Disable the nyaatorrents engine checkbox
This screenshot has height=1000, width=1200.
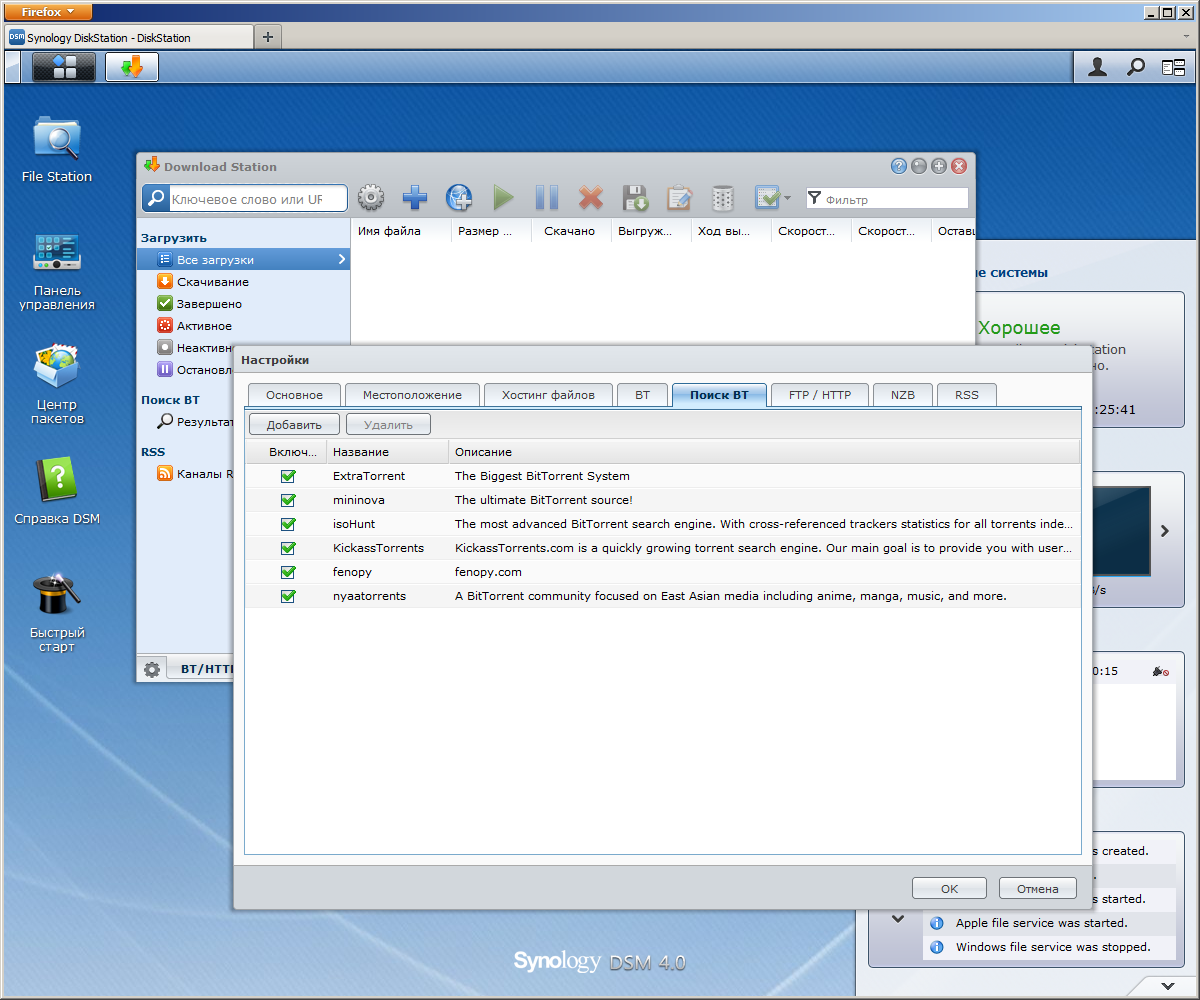tap(288, 596)
